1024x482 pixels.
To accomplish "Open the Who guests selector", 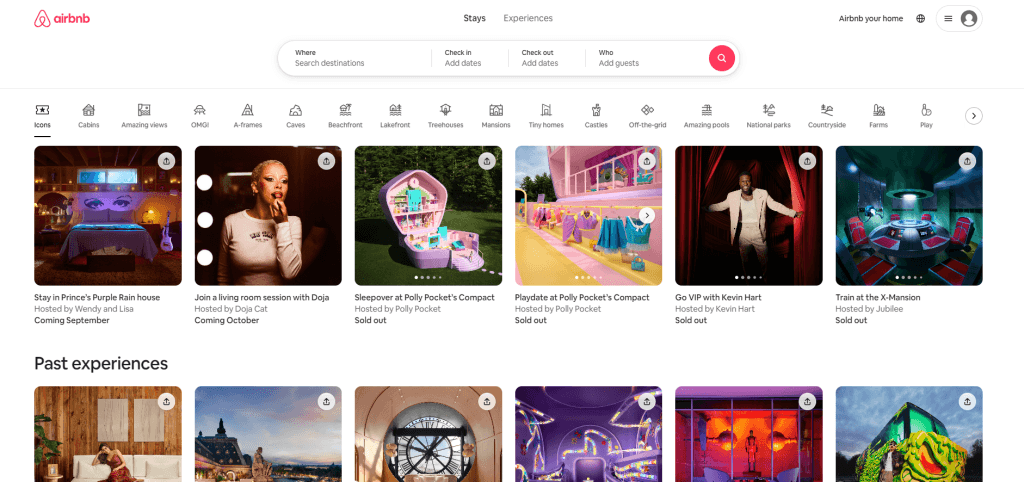I will pyautogui.click(x=647, y=58).
